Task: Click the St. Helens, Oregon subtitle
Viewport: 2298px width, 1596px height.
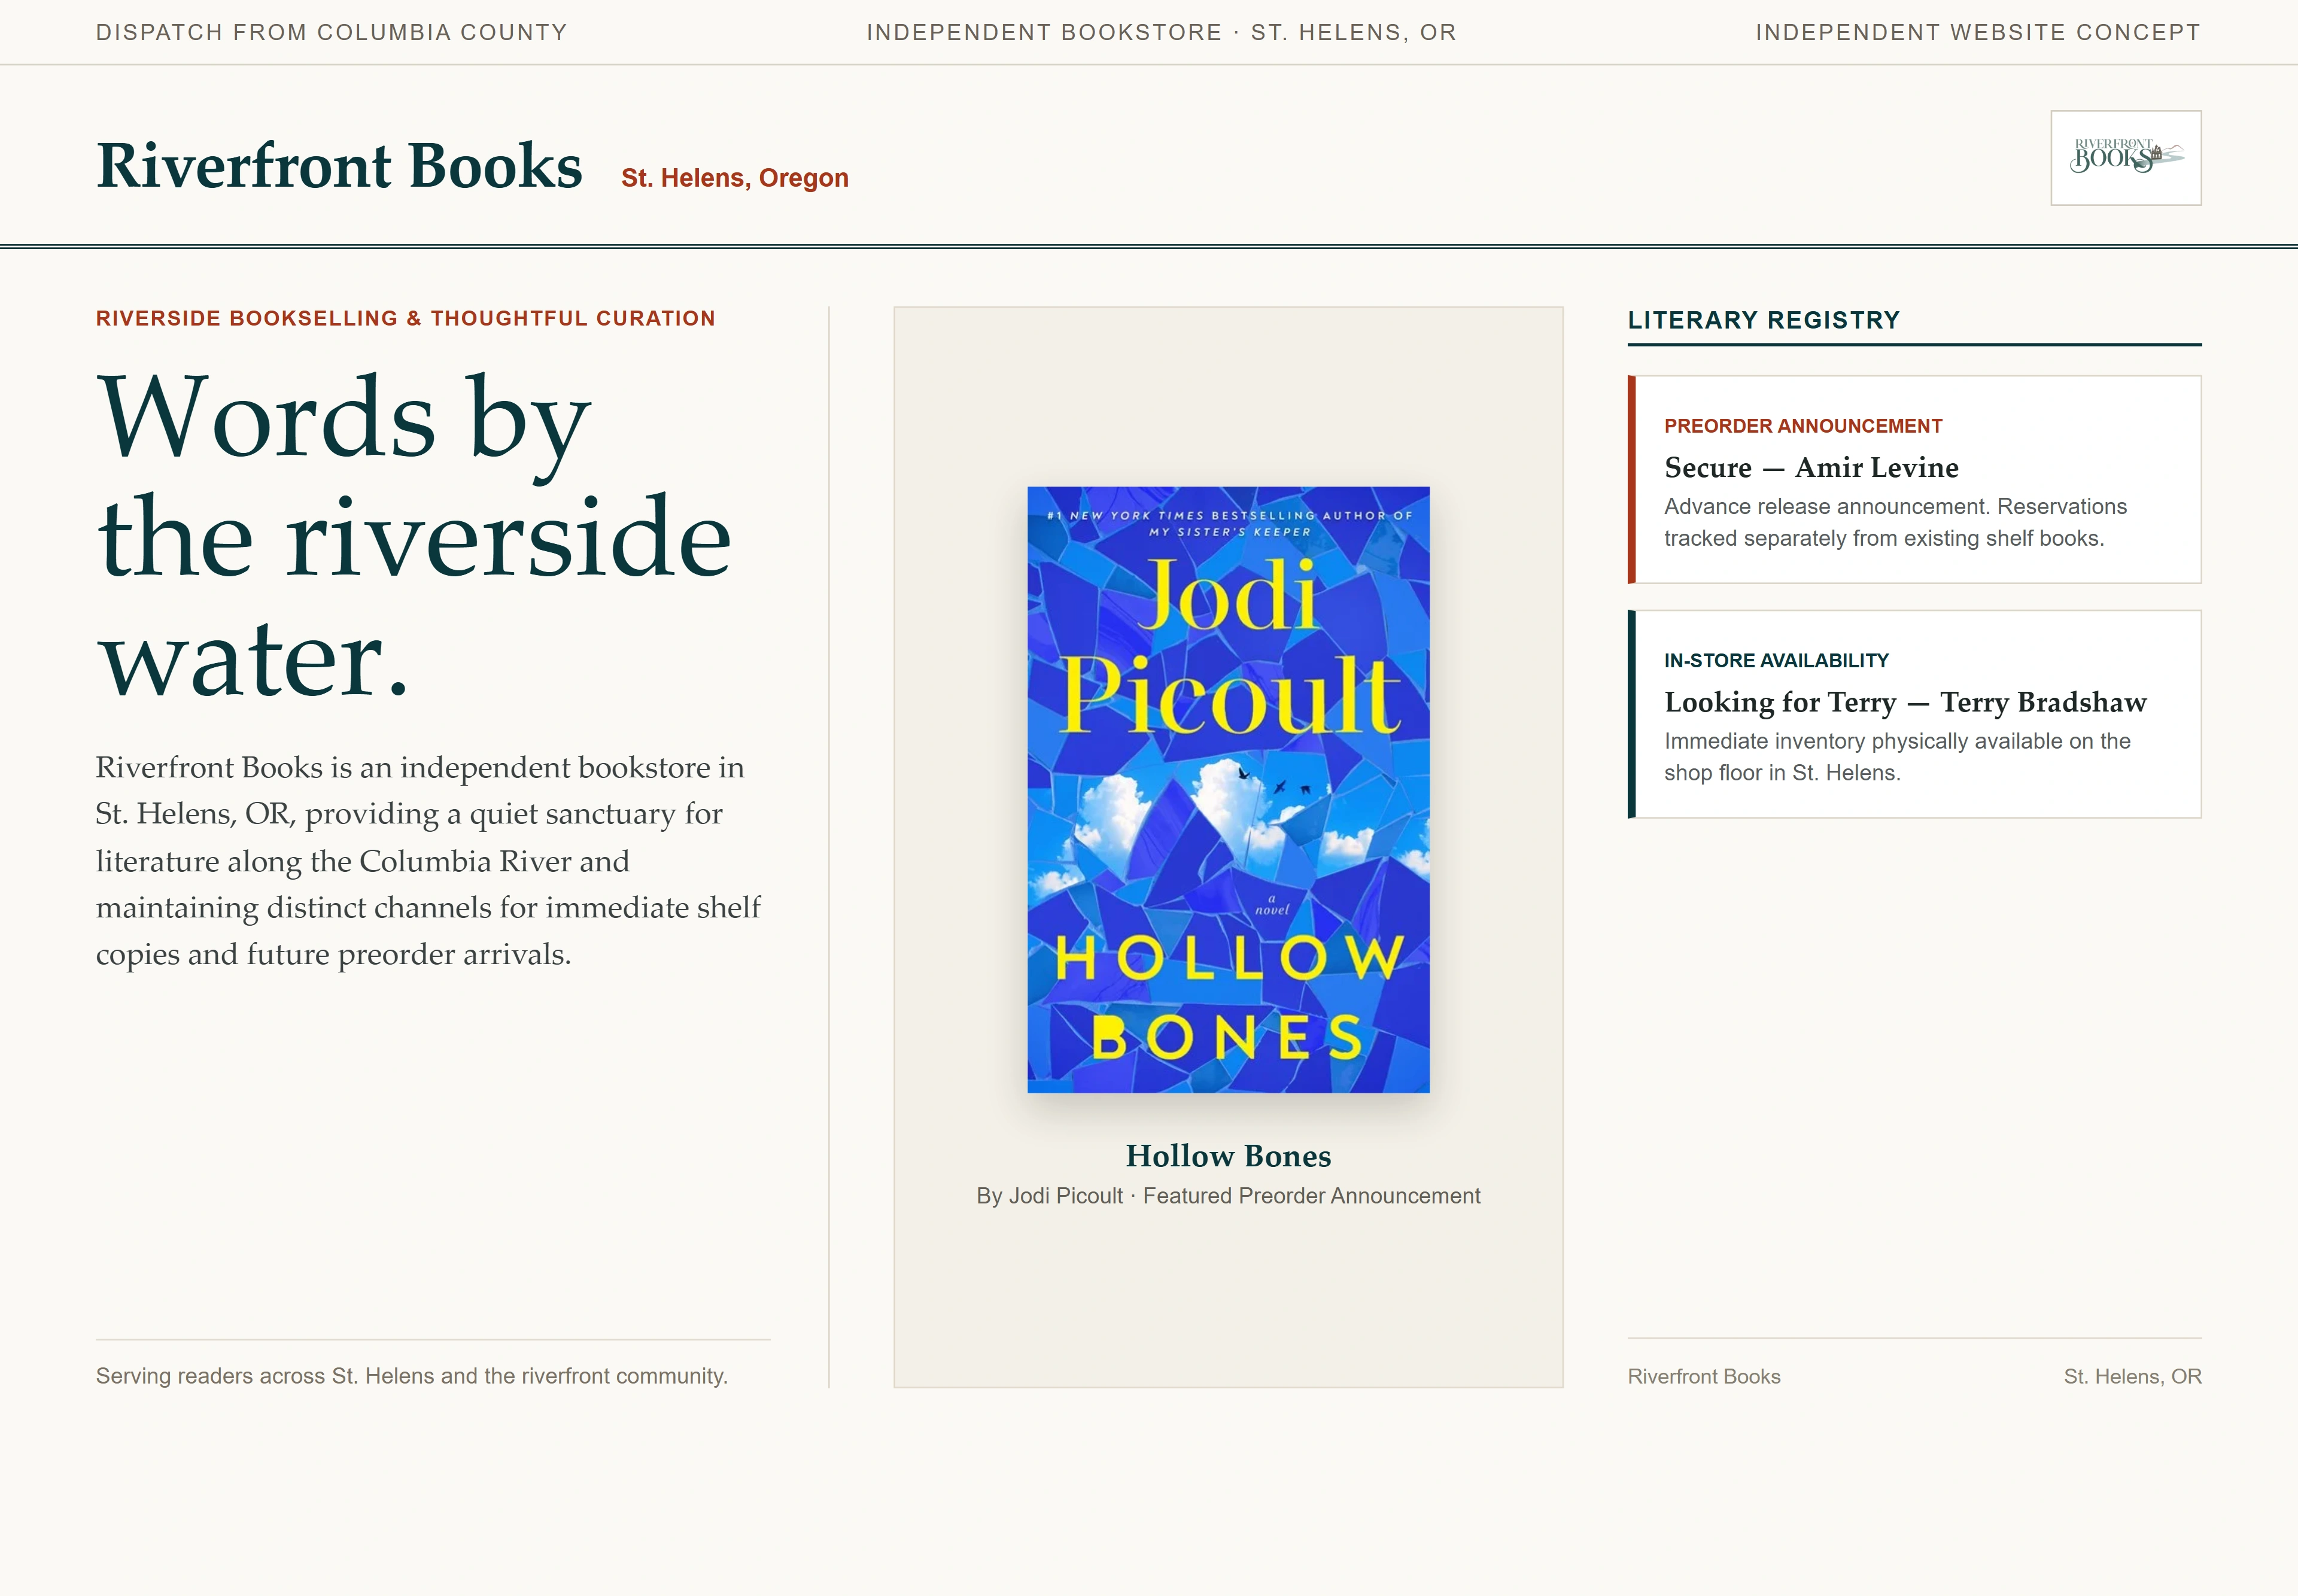Action: 735,178
